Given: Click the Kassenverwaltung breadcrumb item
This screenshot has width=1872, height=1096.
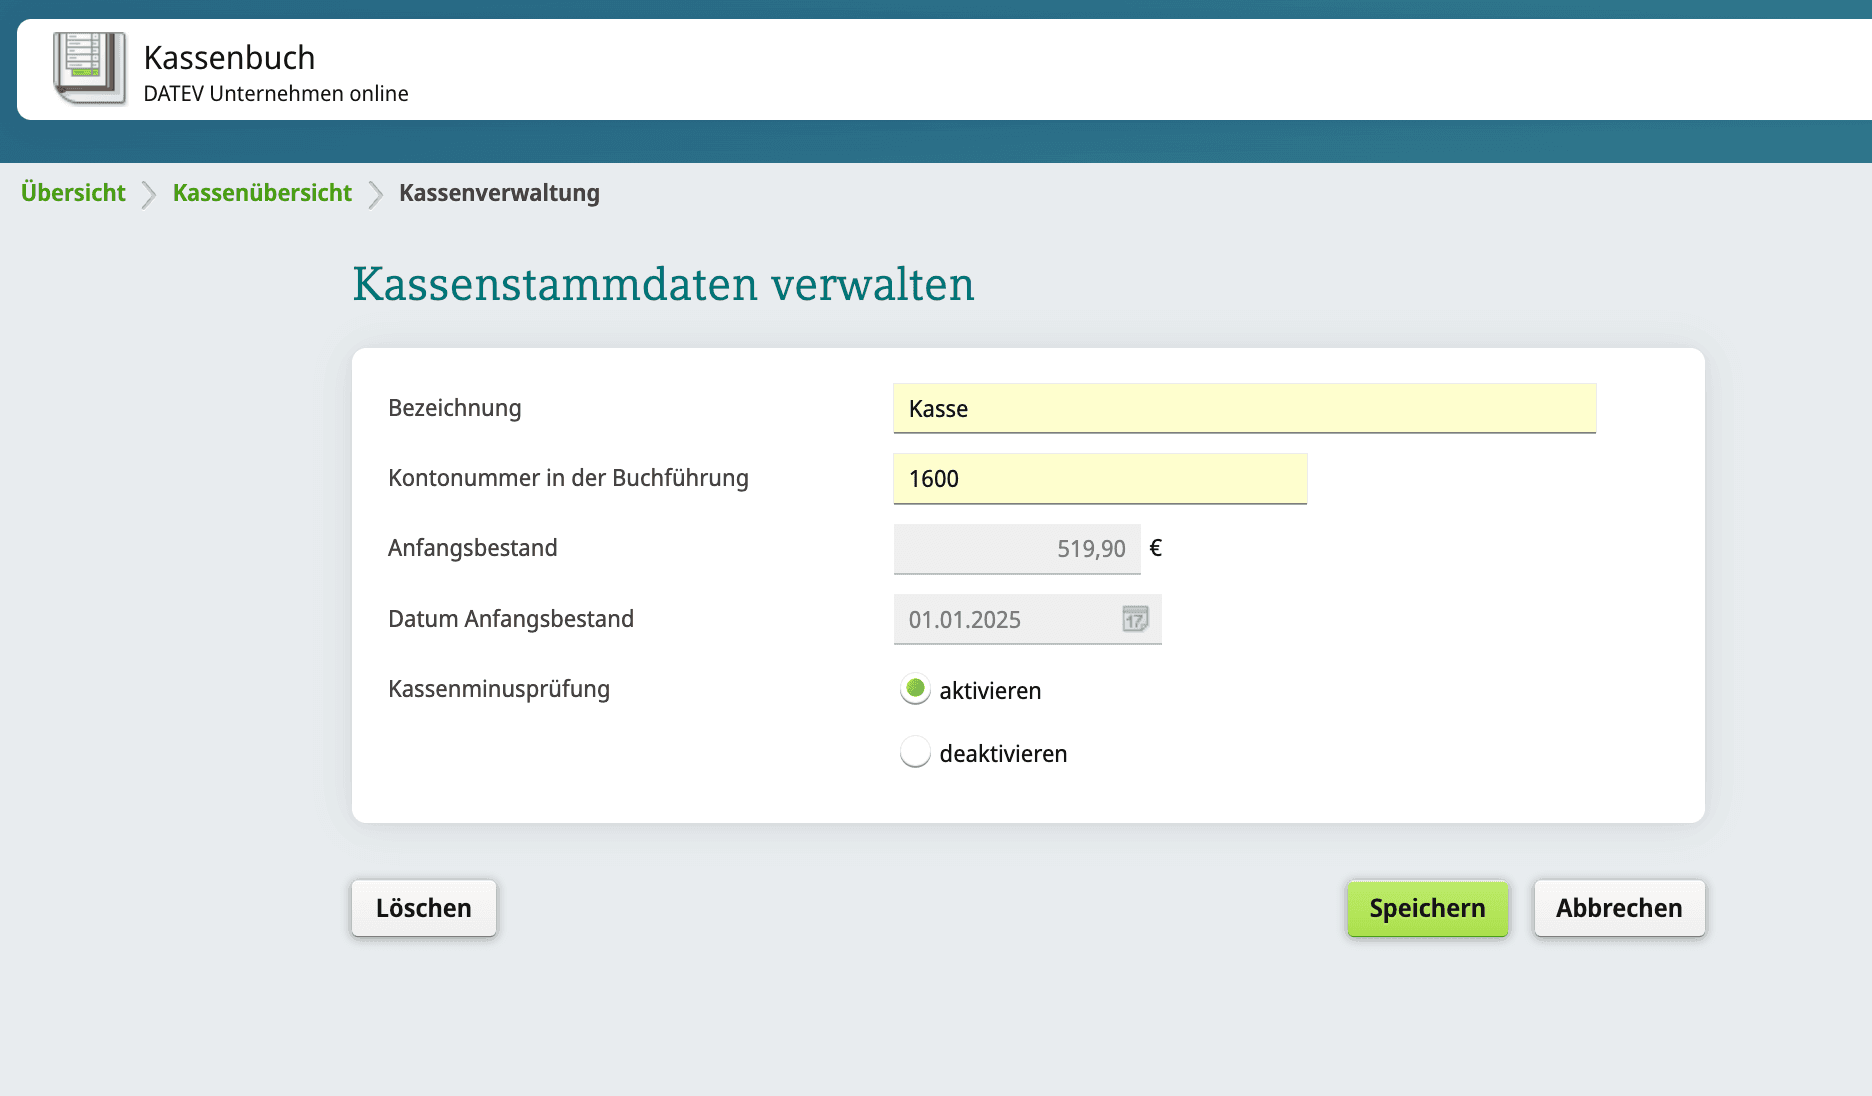Looking at the screenshot, I should coord(499,193).
